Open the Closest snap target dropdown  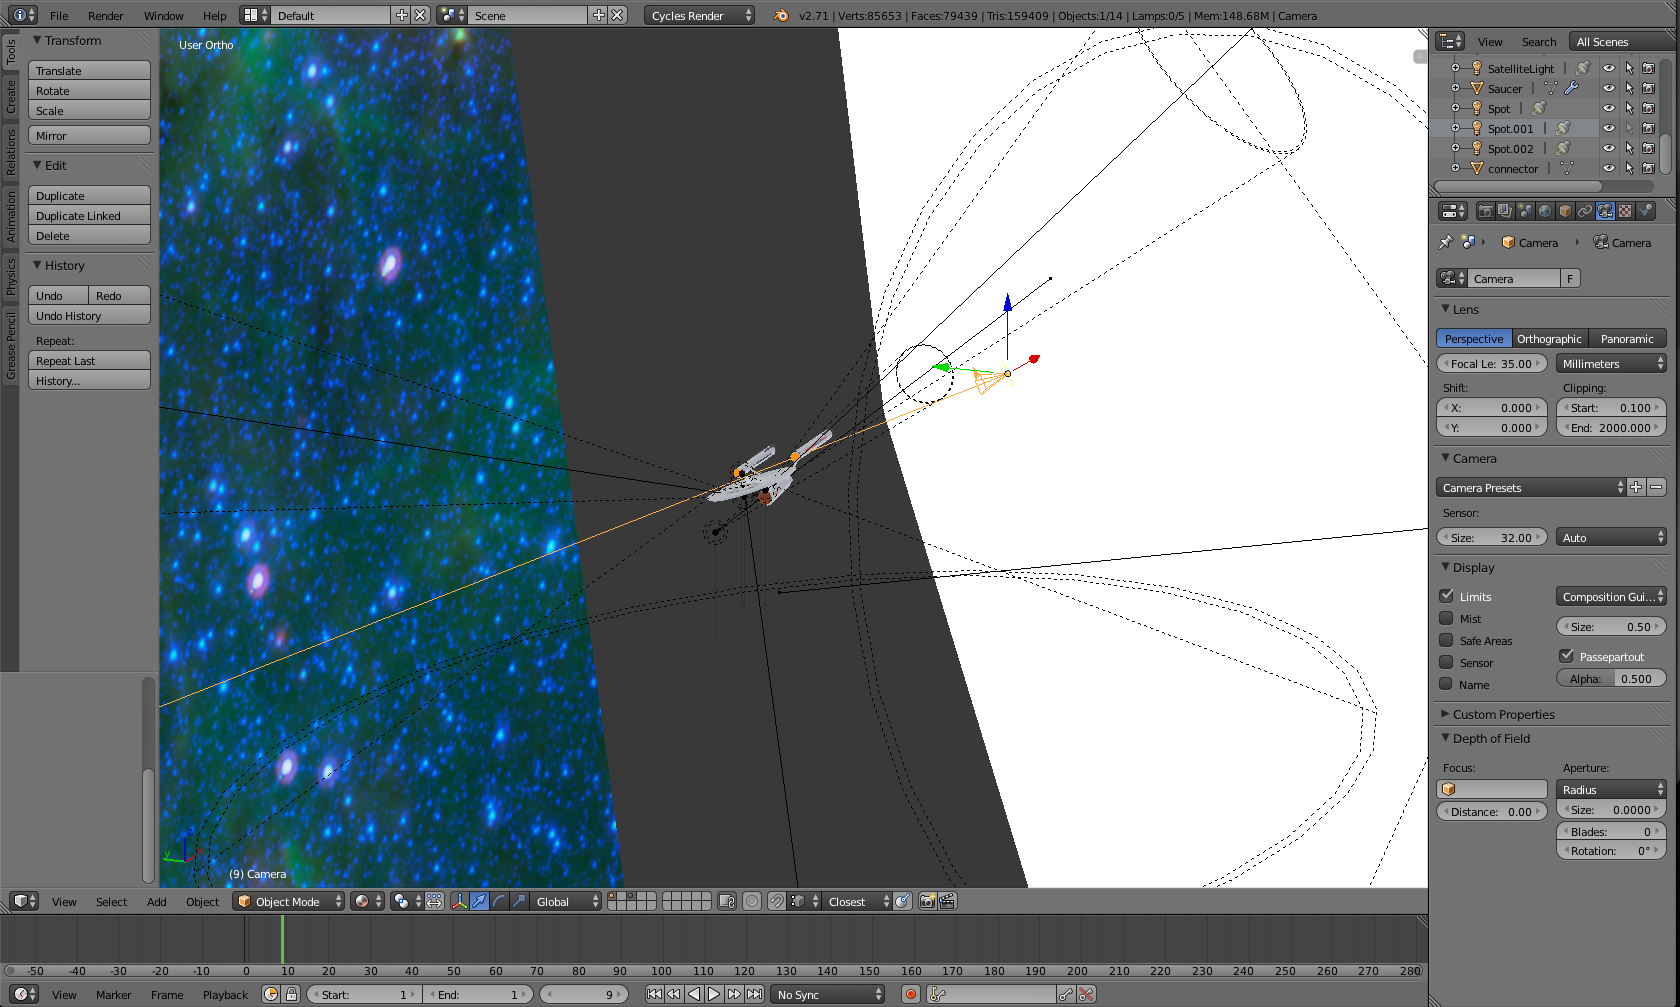click(857, 901)
